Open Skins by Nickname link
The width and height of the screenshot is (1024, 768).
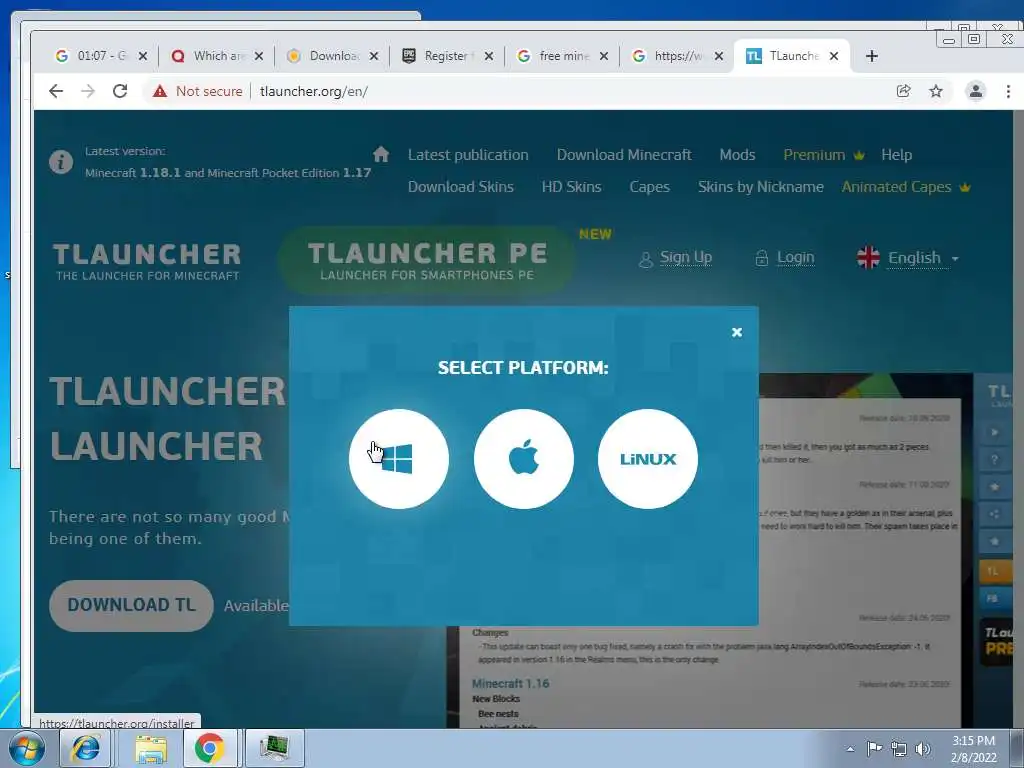[760, 187]
